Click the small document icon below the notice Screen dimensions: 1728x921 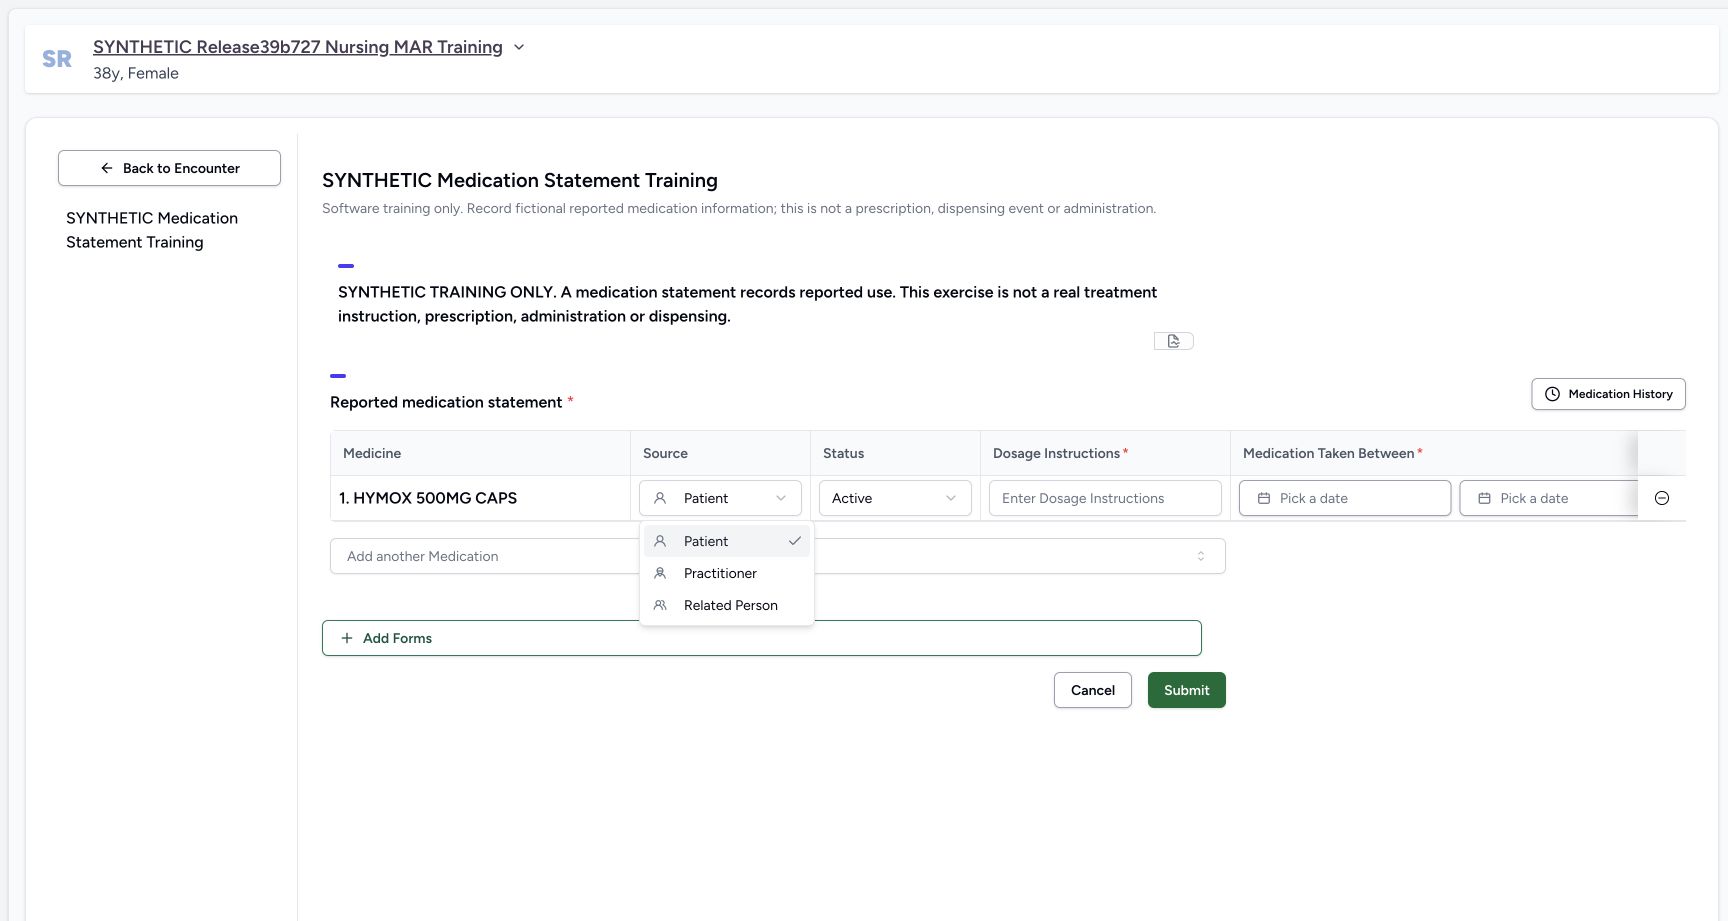pyautogui.click(x=1173, y=341)
